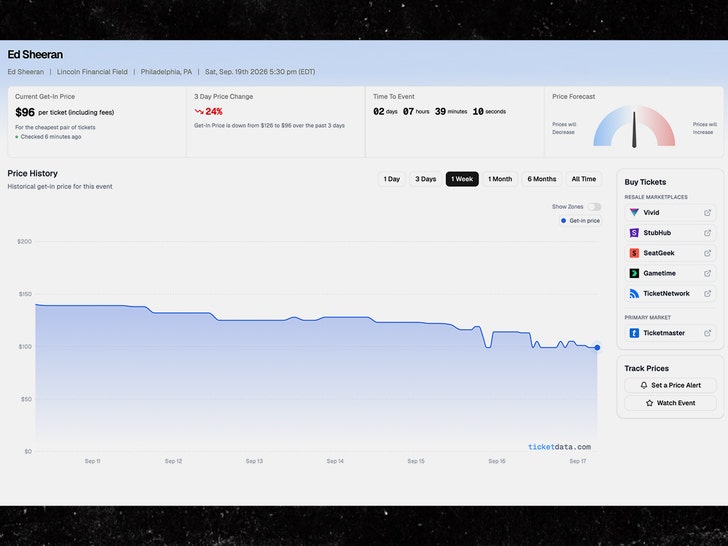The image size is (728, 546).
Task: Open the Ticketmaster primary market link
Action: [x=670, y=333]
